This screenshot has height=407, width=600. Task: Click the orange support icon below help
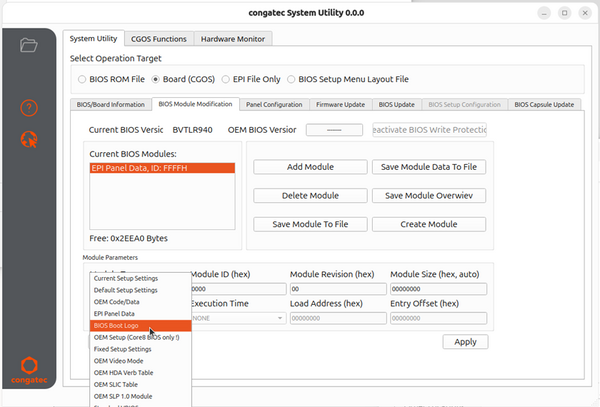click(x=28, y=139)
